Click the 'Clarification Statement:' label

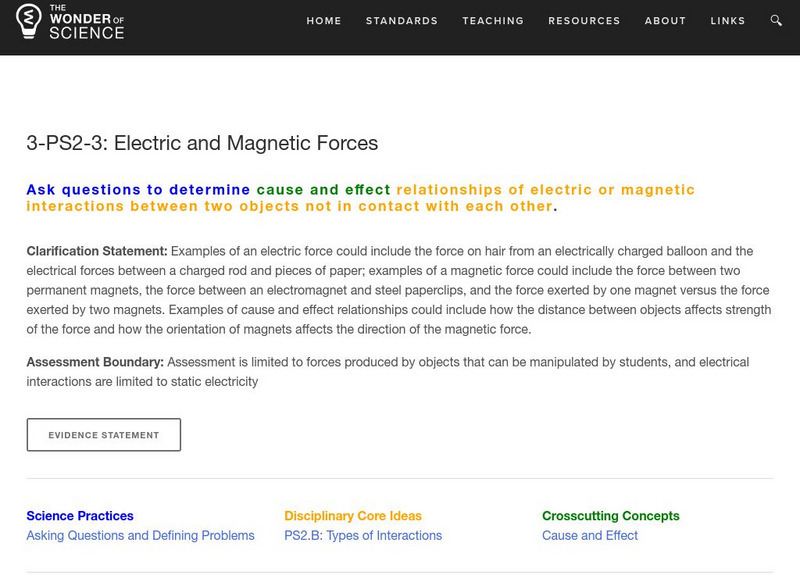tap(97, 251)
